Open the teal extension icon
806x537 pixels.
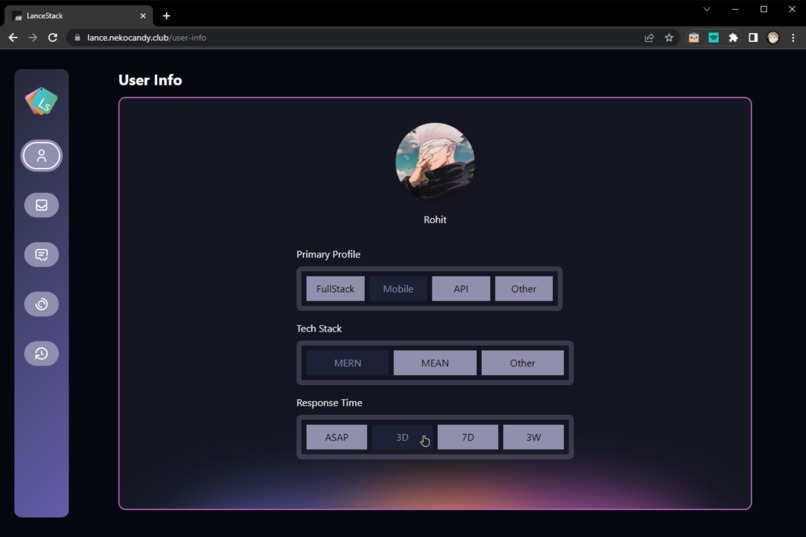[x=713, y=38]
